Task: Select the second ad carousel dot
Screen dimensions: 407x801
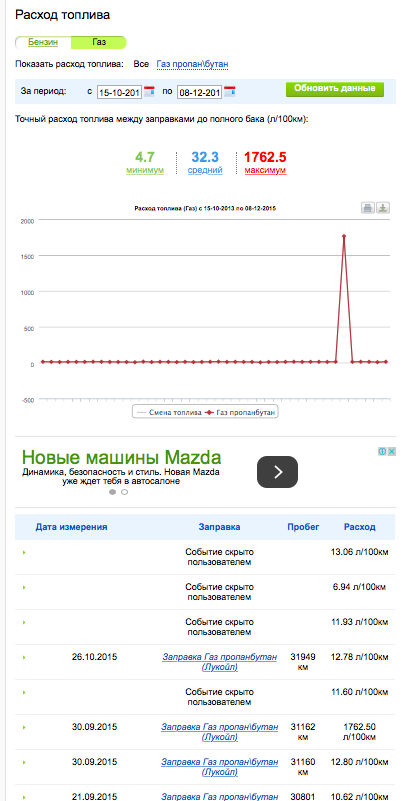Action: click(125, 492)
